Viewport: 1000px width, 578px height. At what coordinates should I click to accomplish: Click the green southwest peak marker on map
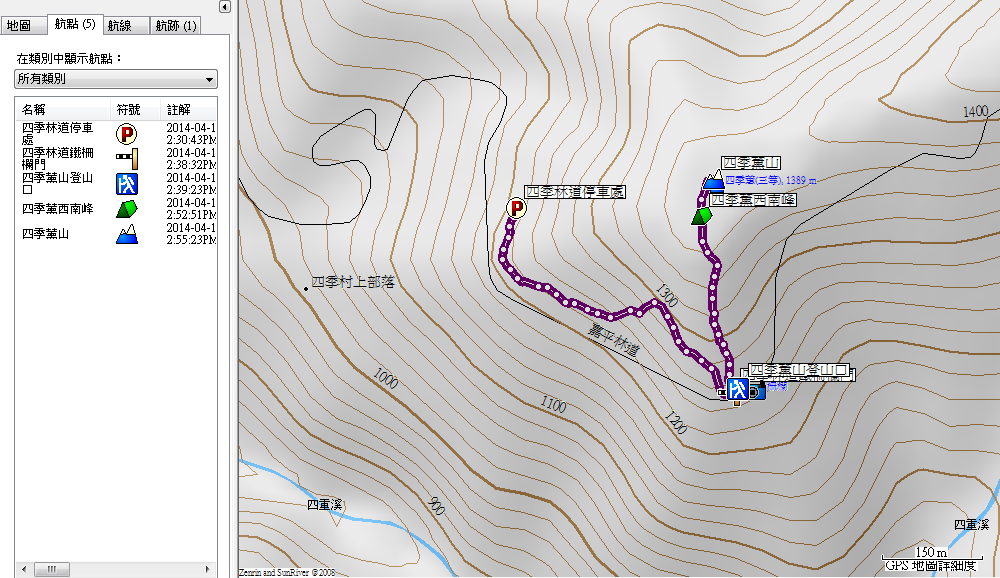pos(702,216)
